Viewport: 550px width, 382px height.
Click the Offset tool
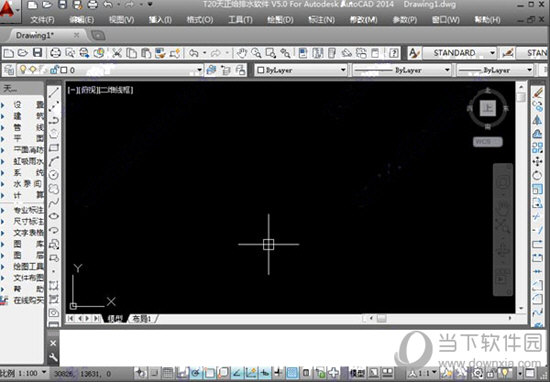[x=537, y=134]
